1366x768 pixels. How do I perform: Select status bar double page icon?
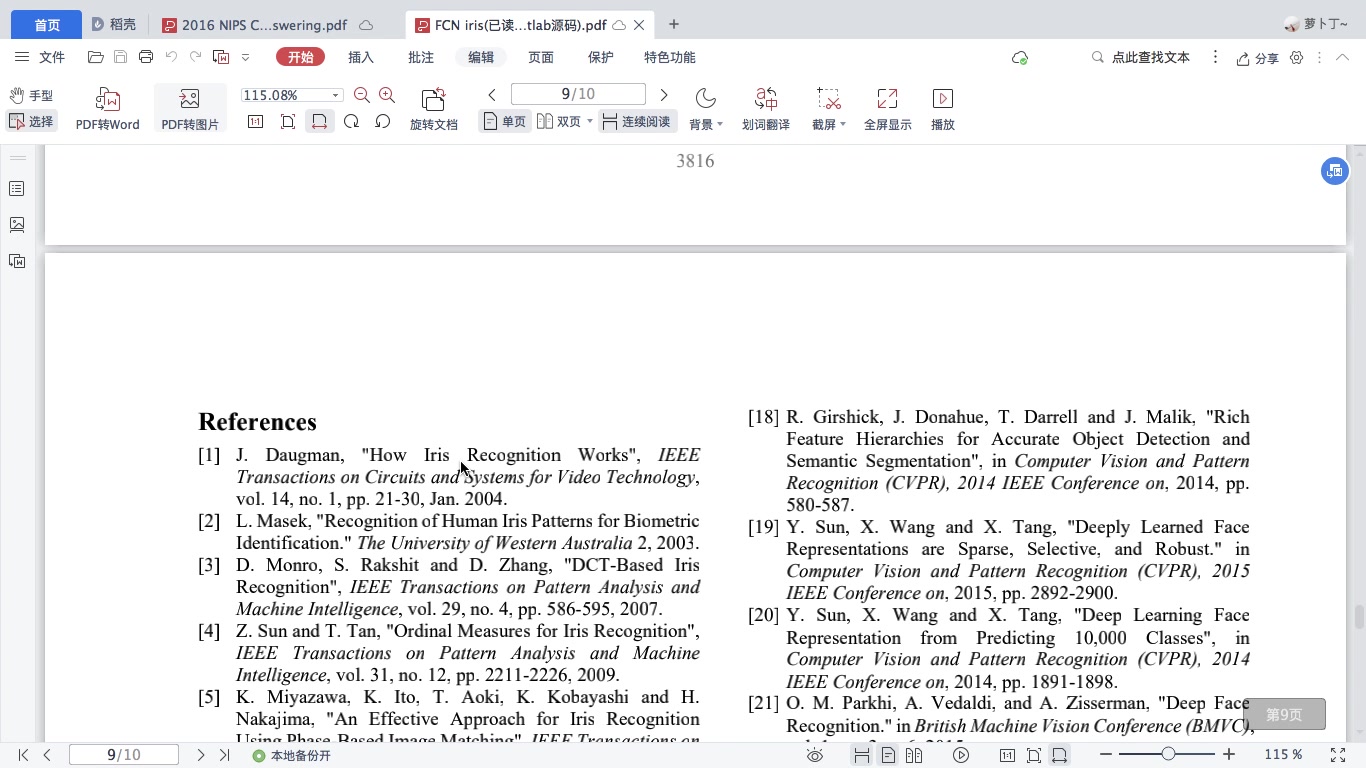tap(913, 755)
